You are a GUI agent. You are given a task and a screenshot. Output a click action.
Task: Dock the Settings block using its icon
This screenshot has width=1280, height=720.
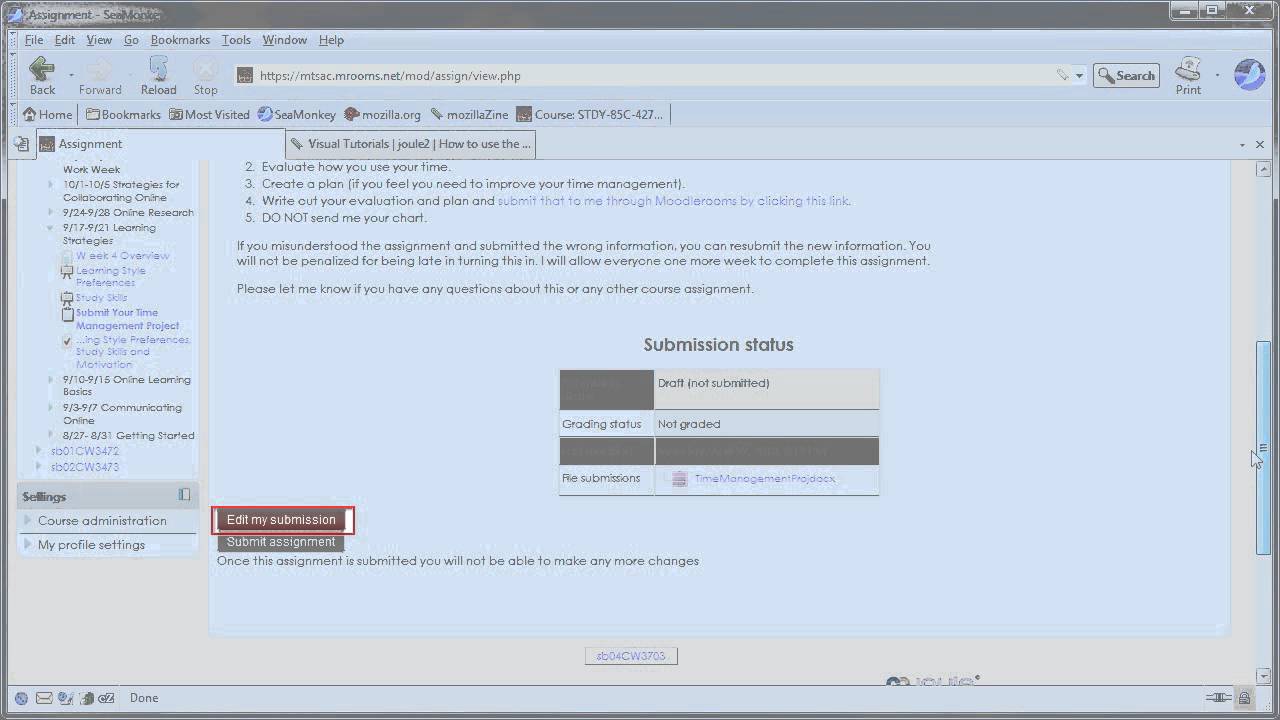click(184, 495)
